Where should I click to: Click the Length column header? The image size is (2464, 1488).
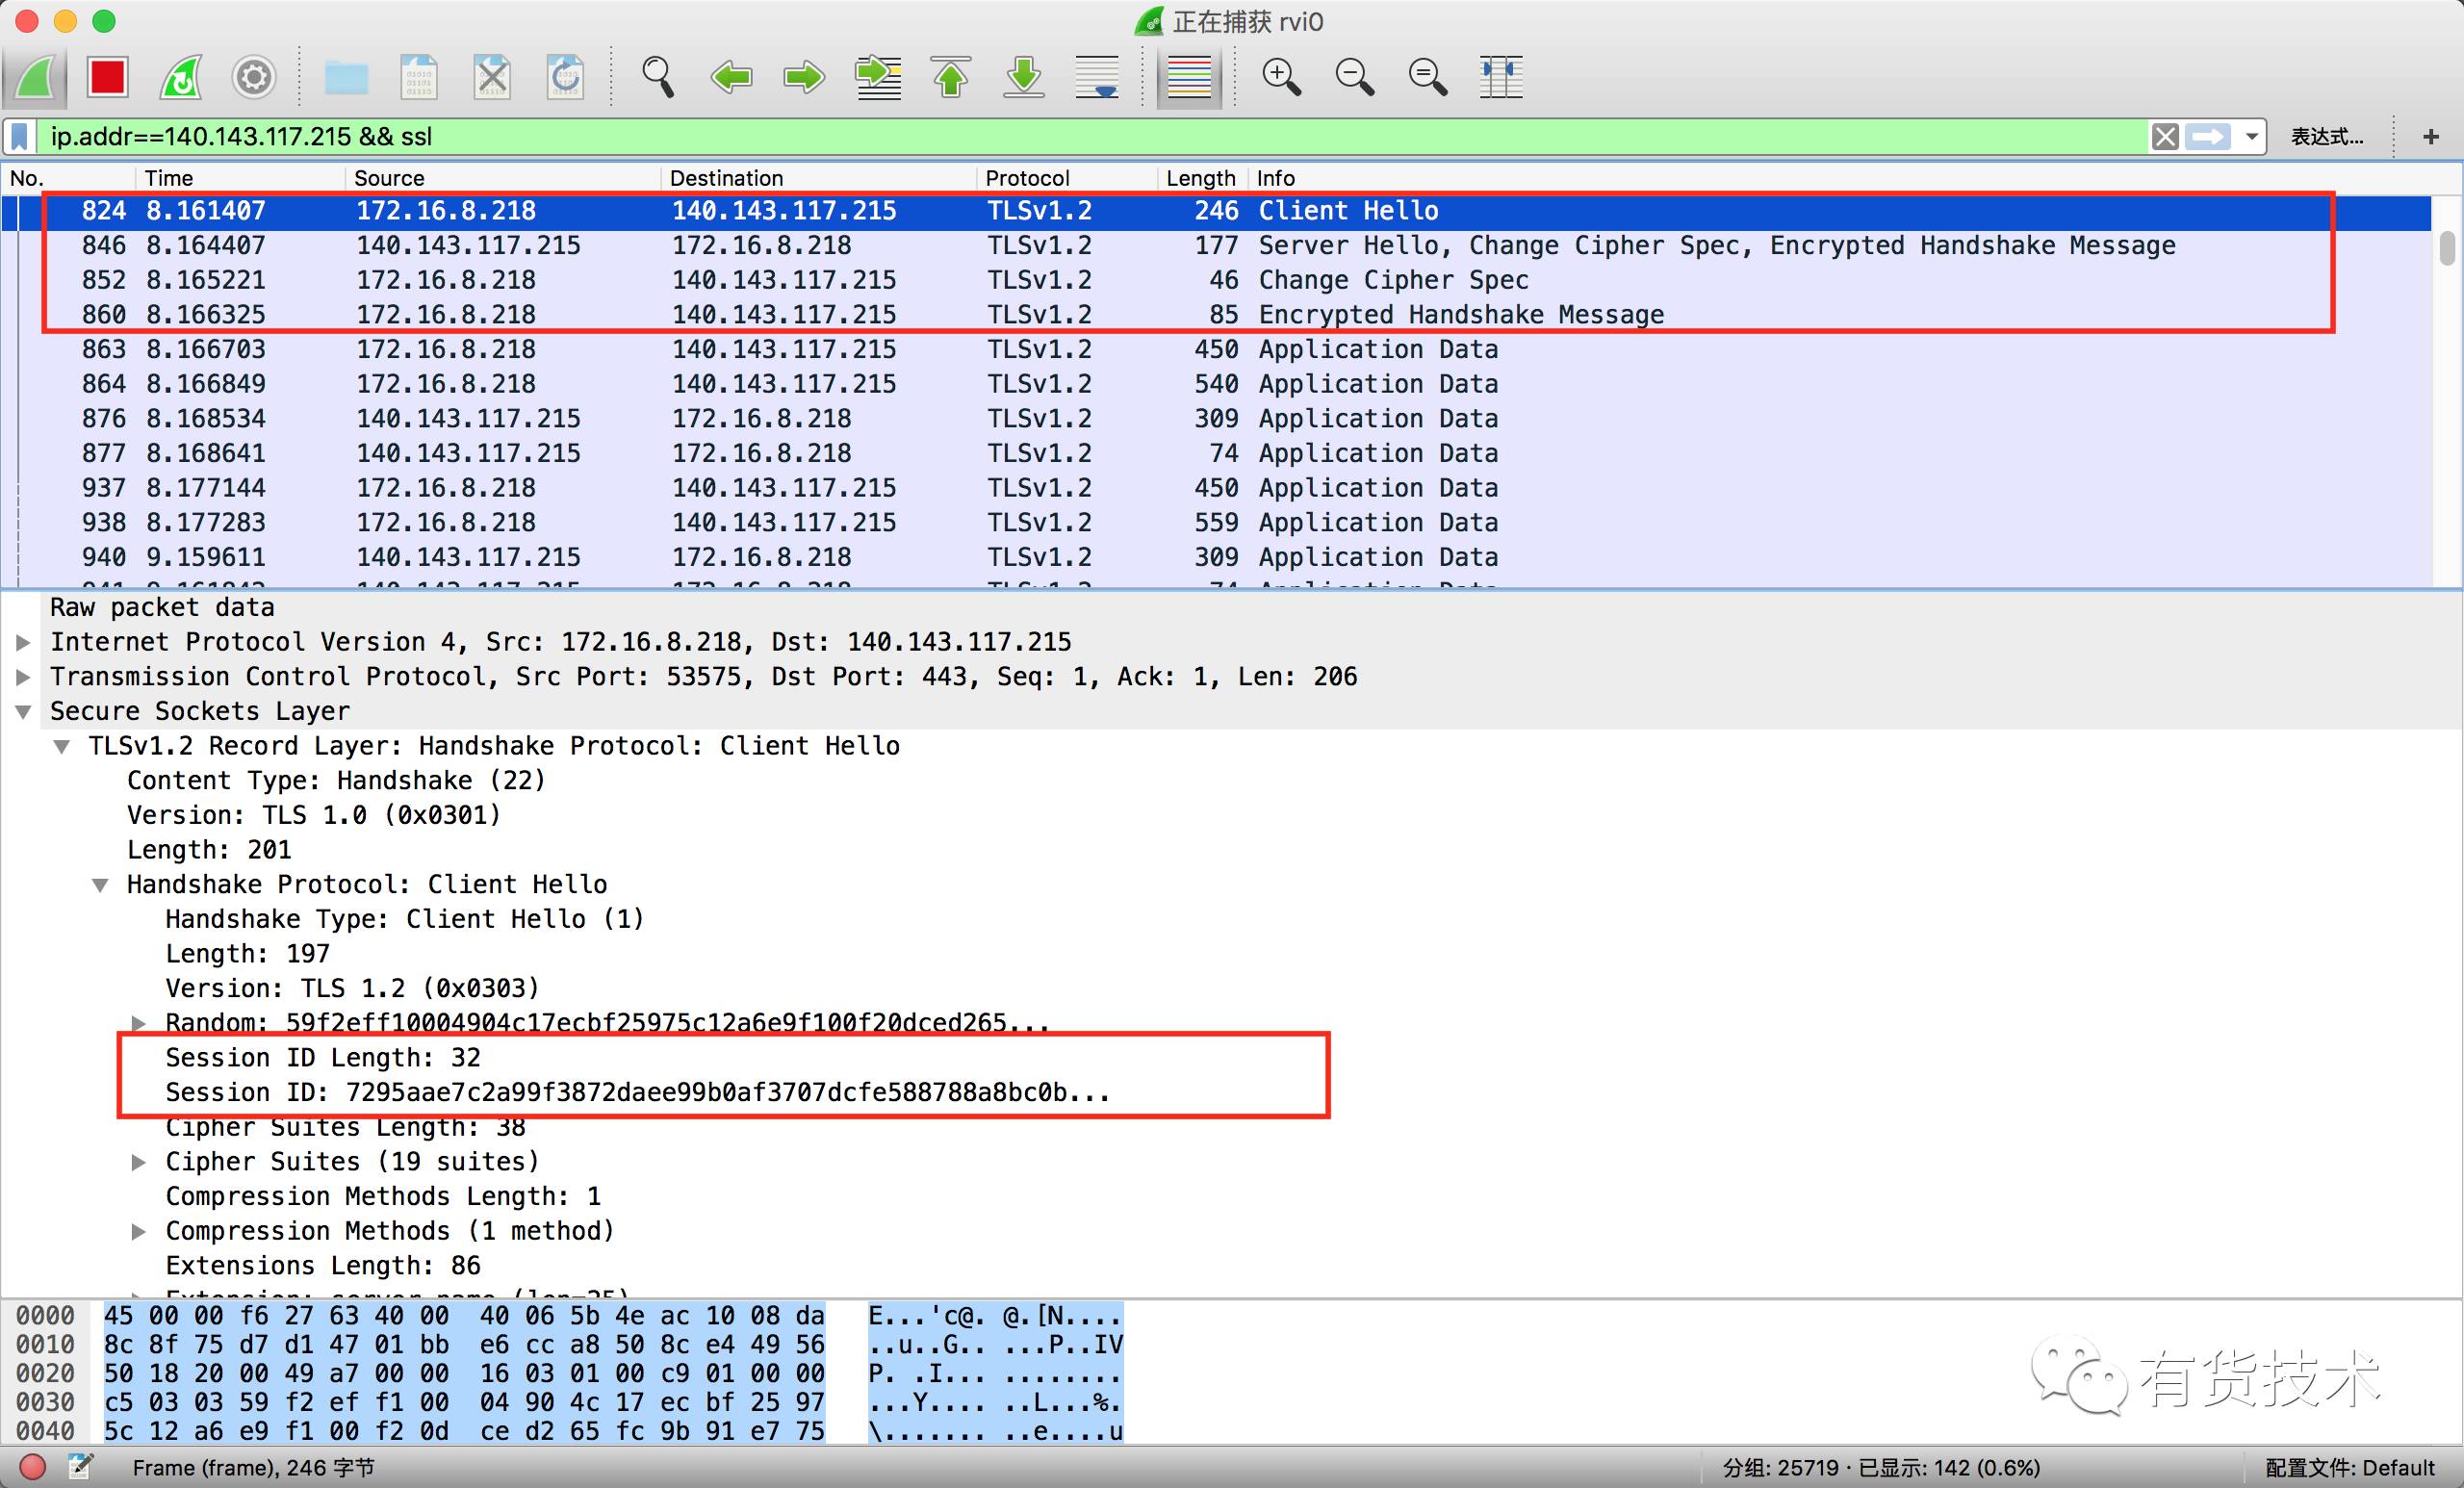pyautogui.click(x=1200, y=178)
